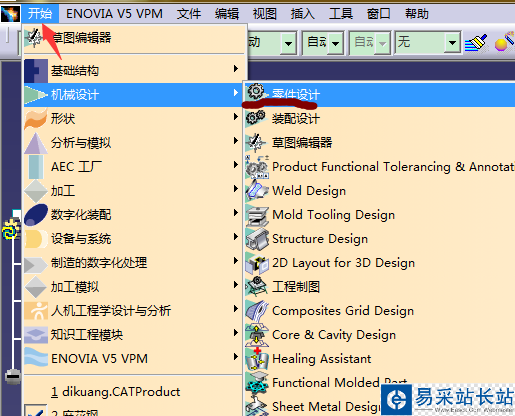
Task: Choose 装配设计 (Assembly Design) workbench
Action: tap(379, 119)
